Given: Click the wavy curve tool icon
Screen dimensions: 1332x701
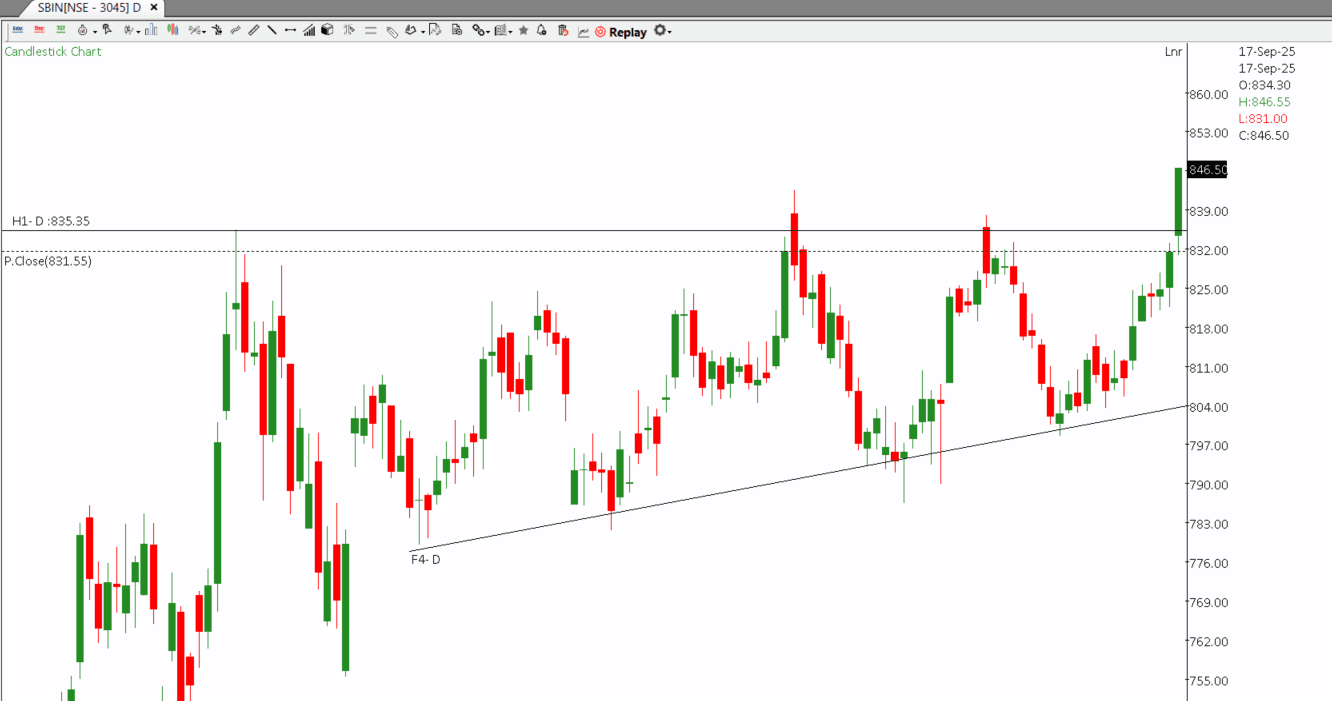Looking at the screenshot, I should (235, 30).
